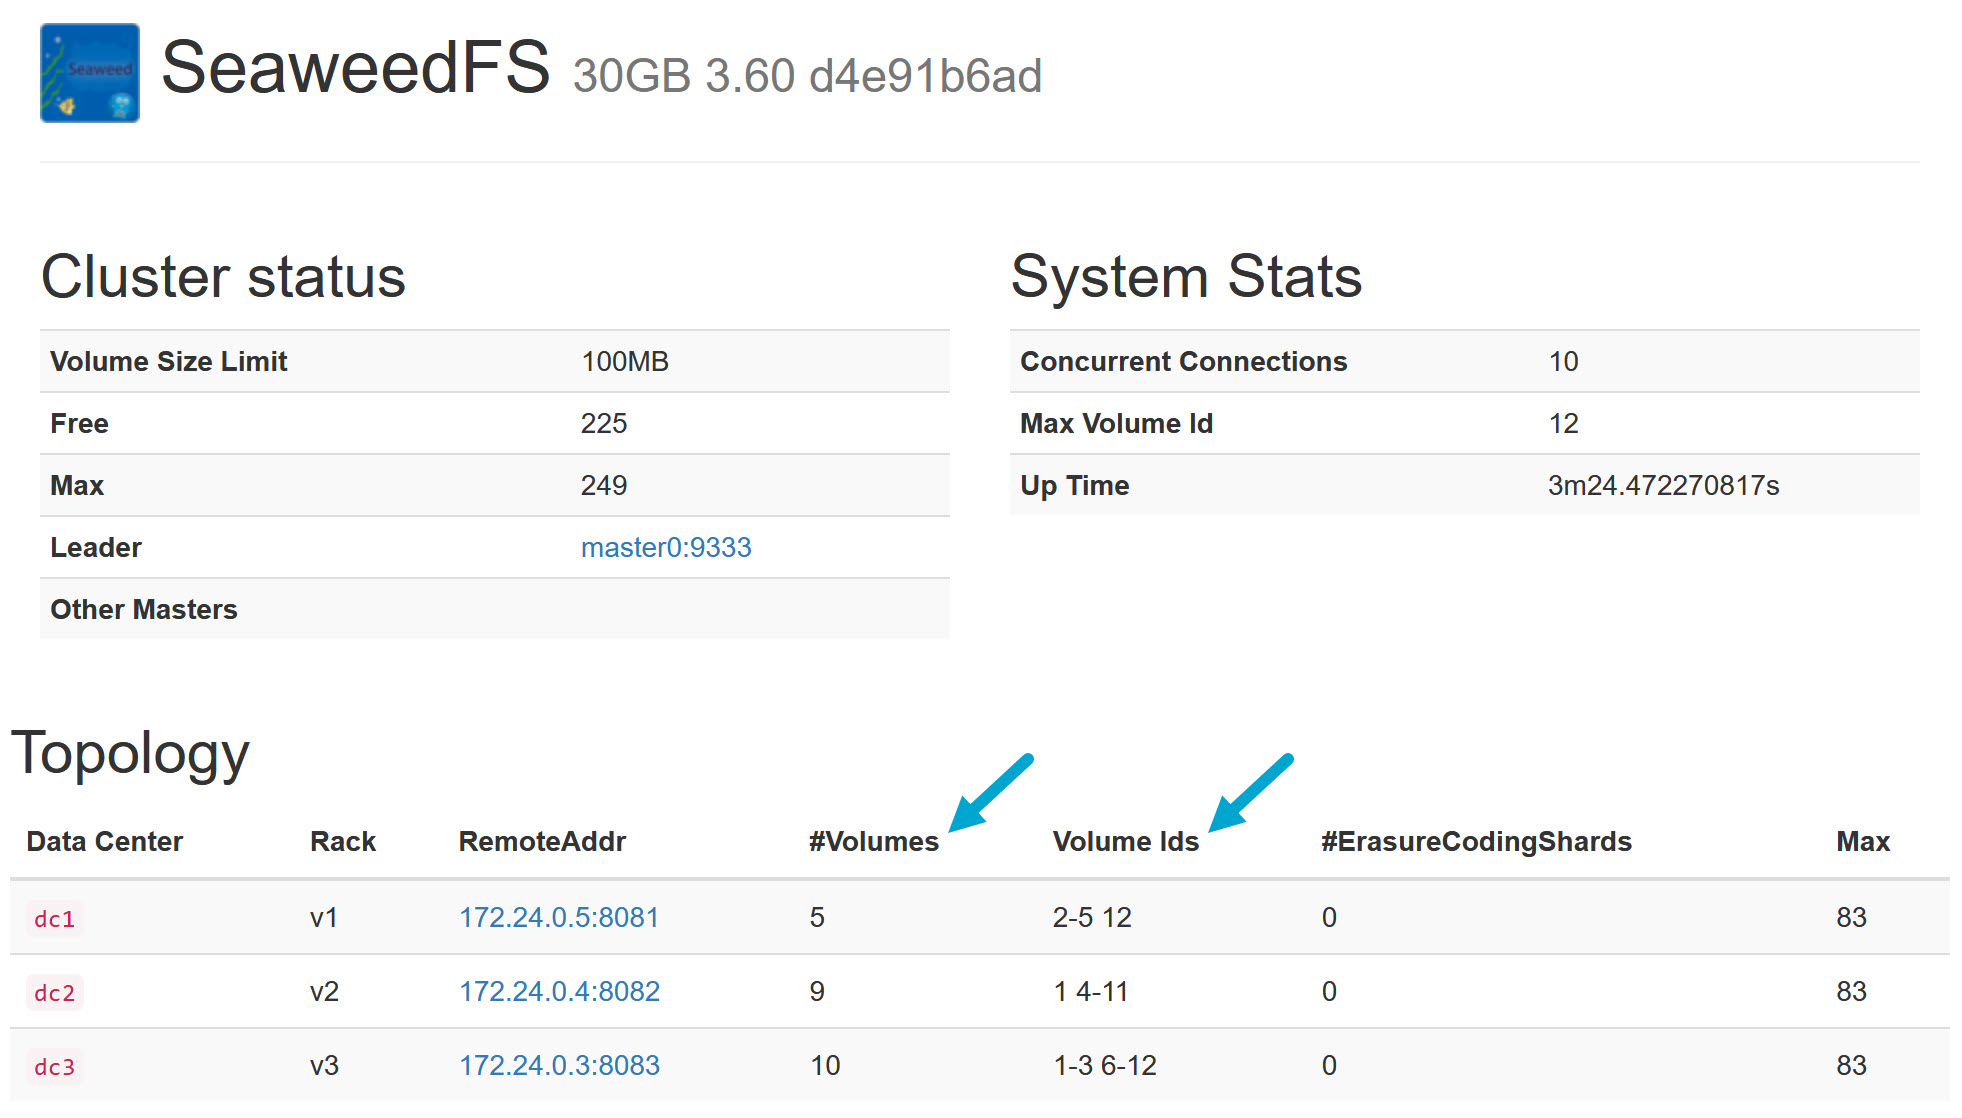
Task: Open volume server 172.24.0.4:8082 link
Action: coord(559,991)
